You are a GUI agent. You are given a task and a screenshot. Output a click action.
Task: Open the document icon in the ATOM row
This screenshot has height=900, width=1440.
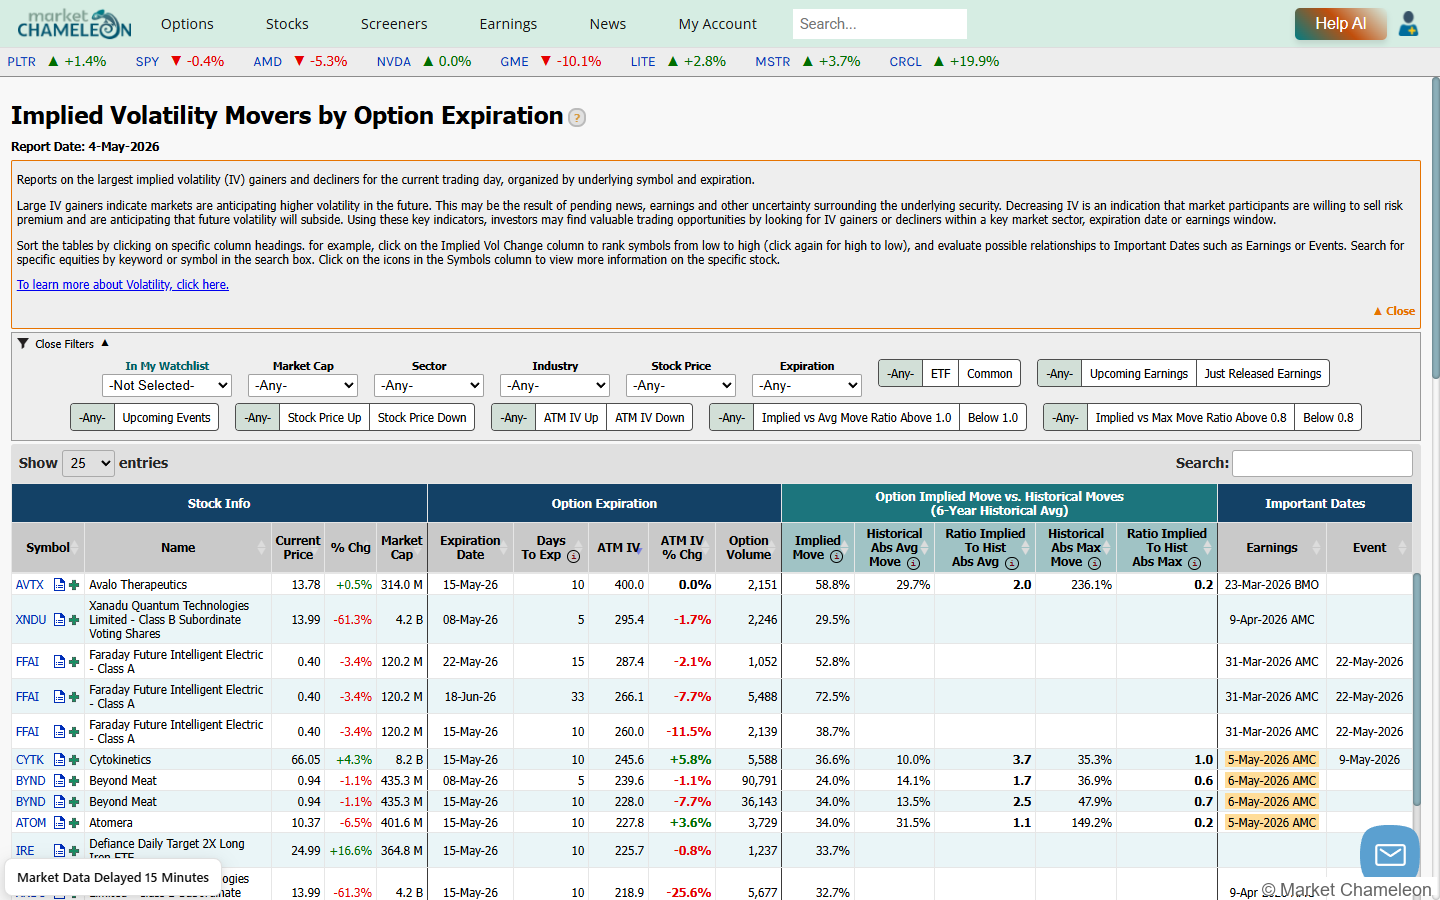click(x=59, y=823)
